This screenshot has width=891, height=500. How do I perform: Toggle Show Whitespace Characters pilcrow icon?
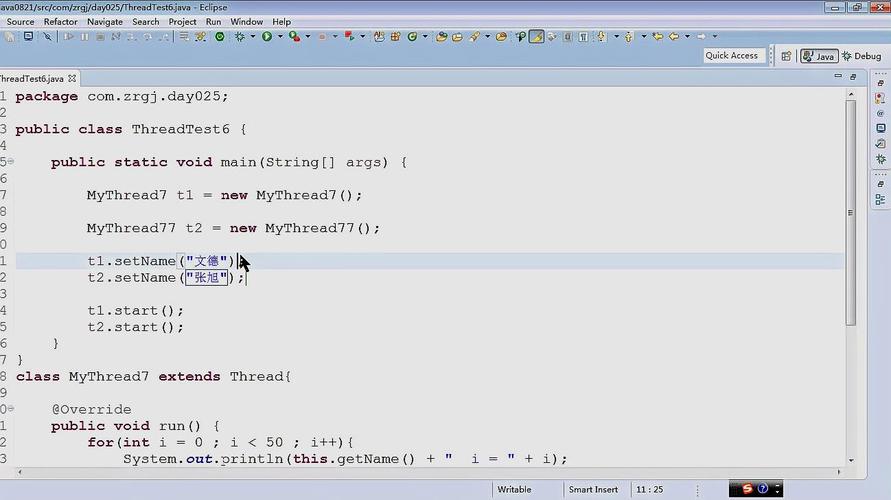[583, 36]
